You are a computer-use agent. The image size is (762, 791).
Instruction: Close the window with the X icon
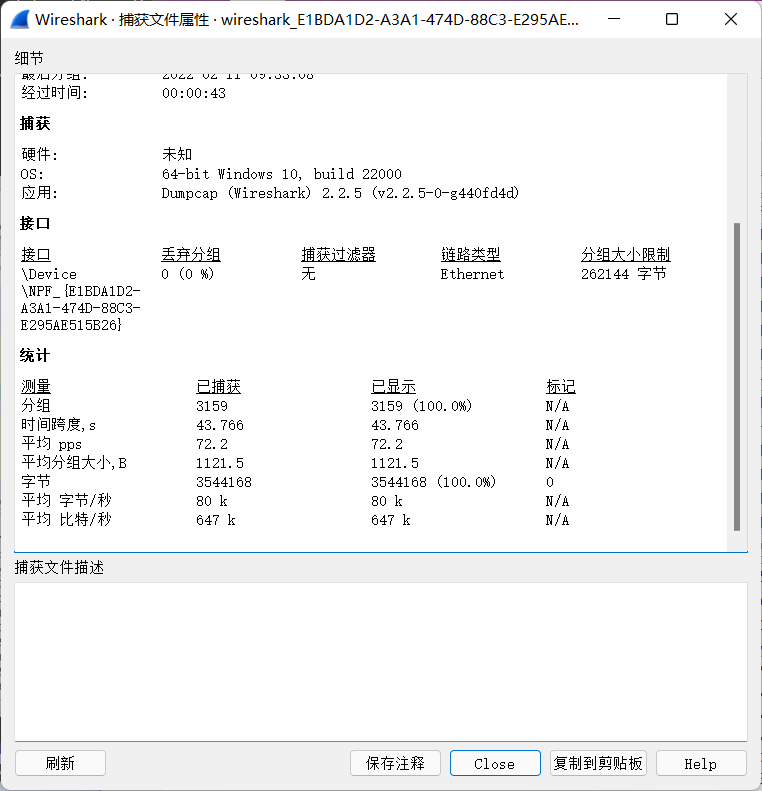point(731,19)
